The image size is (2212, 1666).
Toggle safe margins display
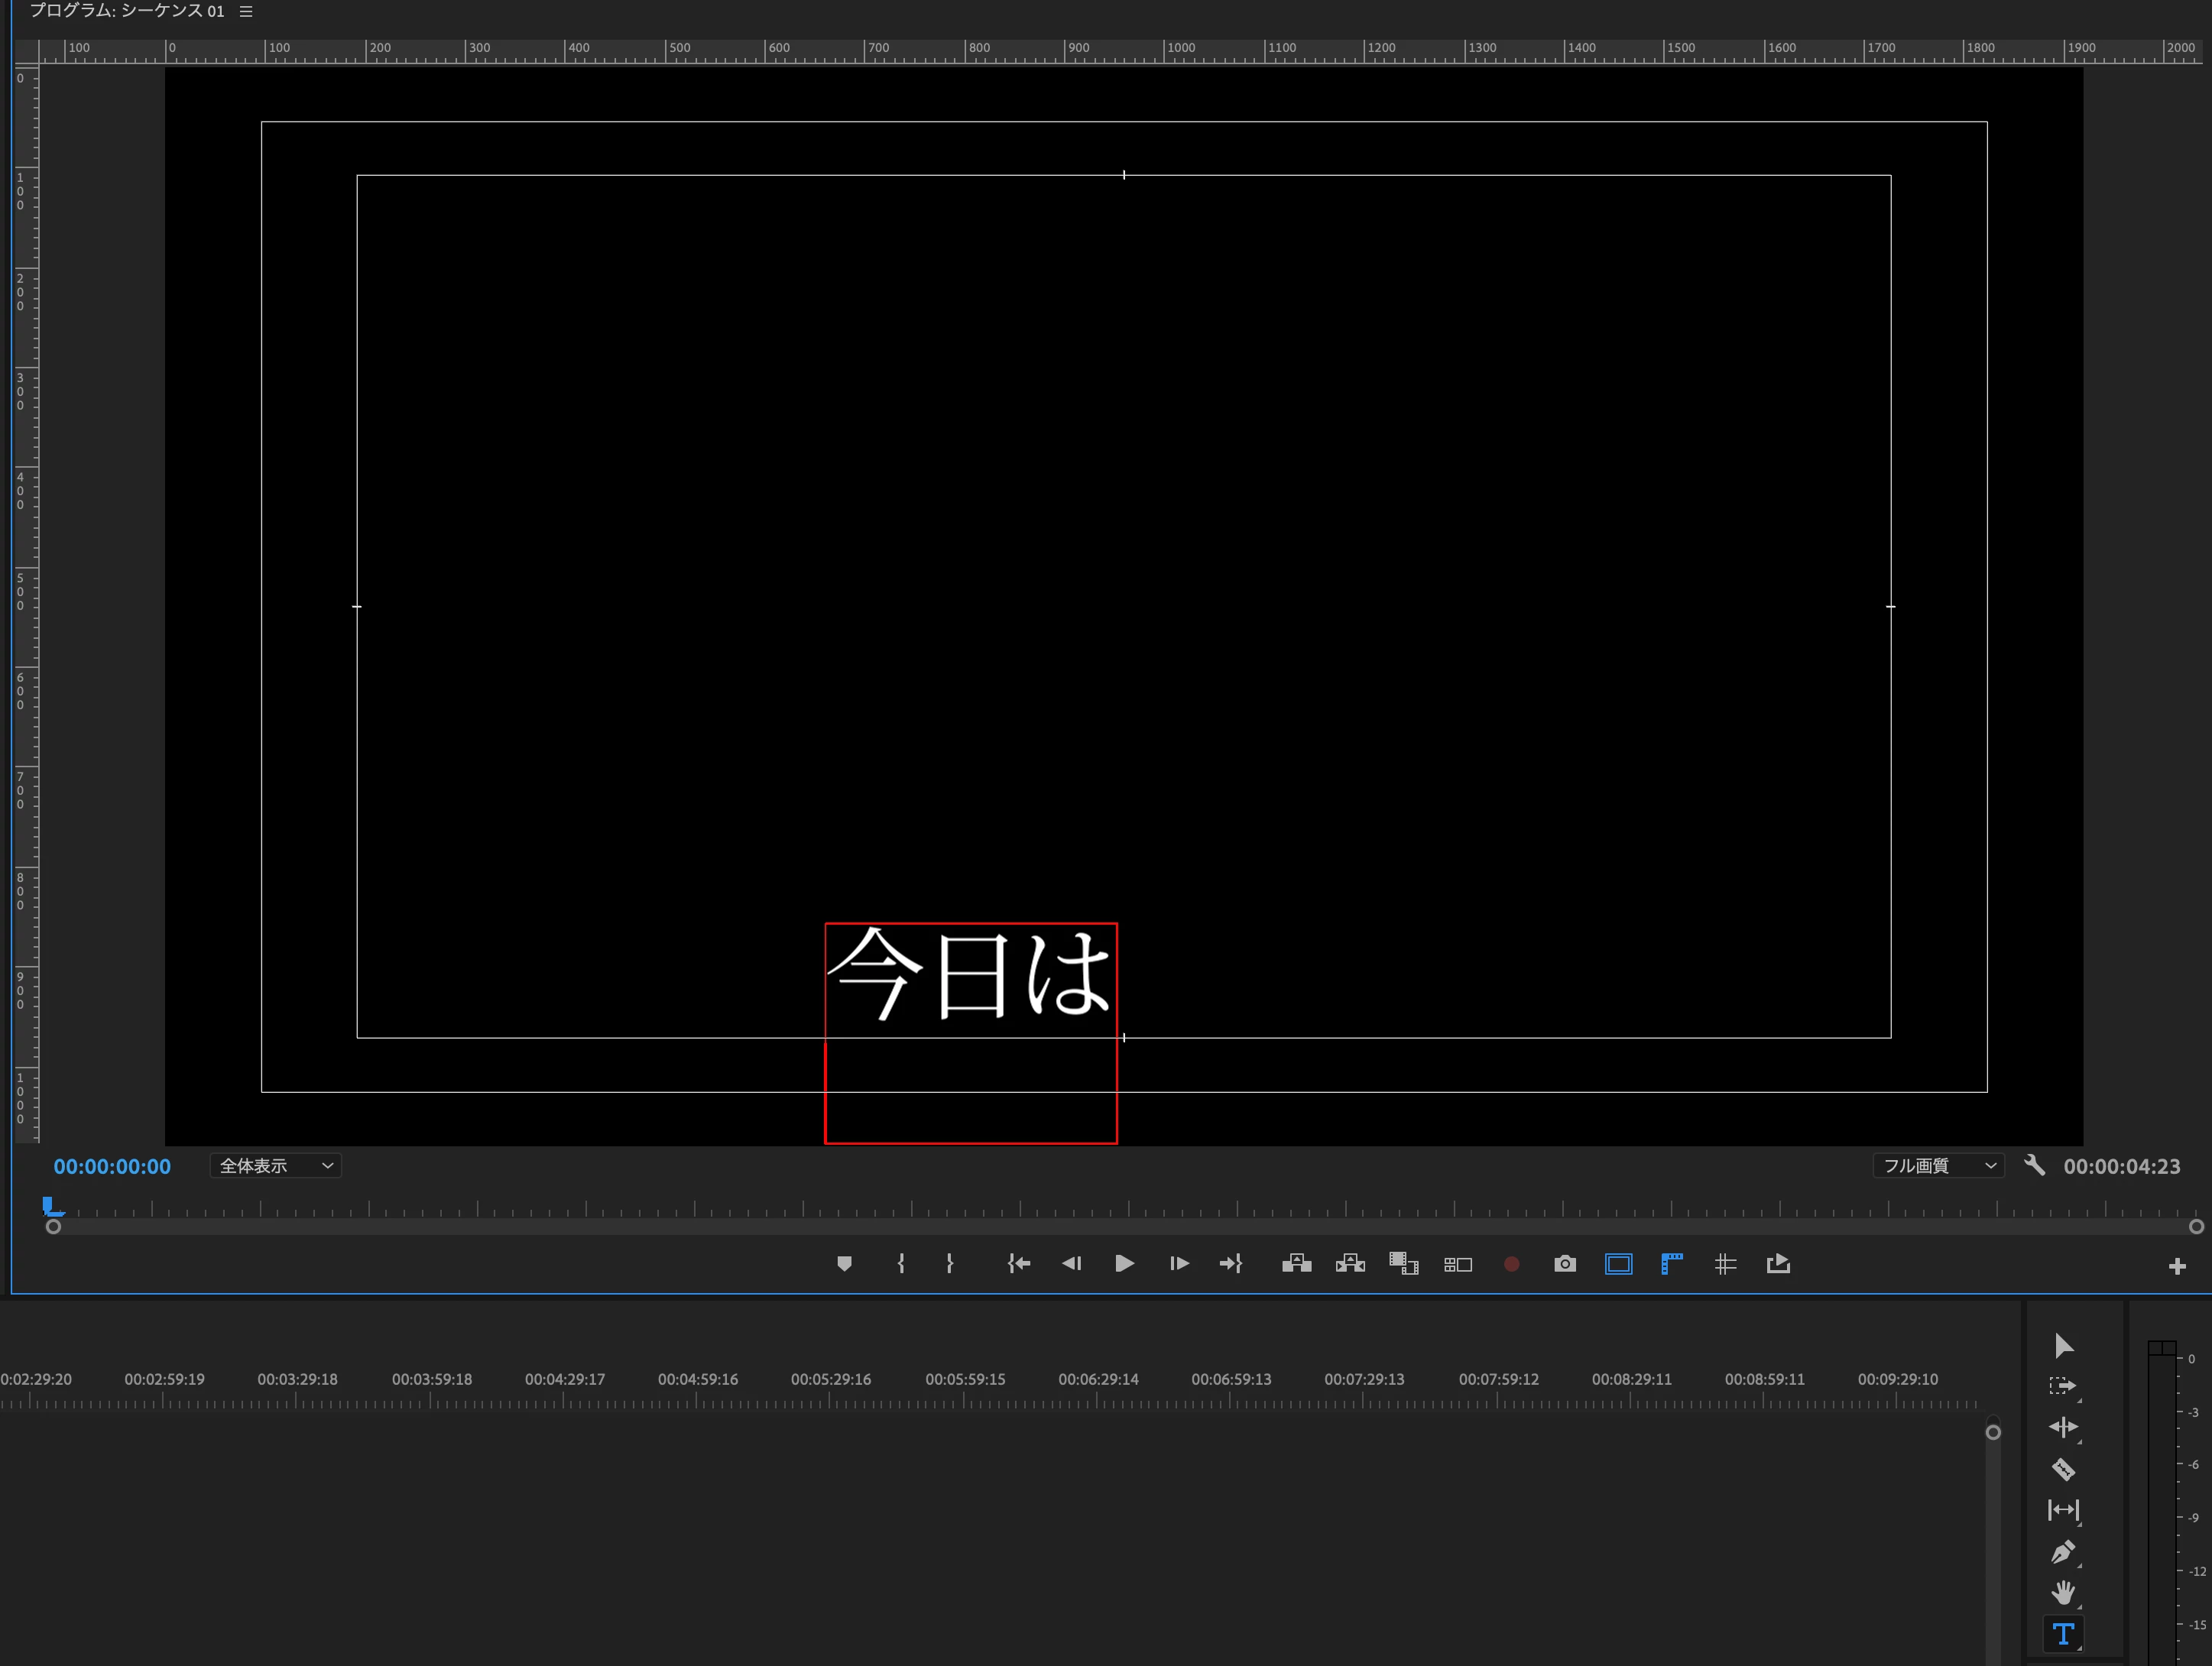tap(1618, 1264)
